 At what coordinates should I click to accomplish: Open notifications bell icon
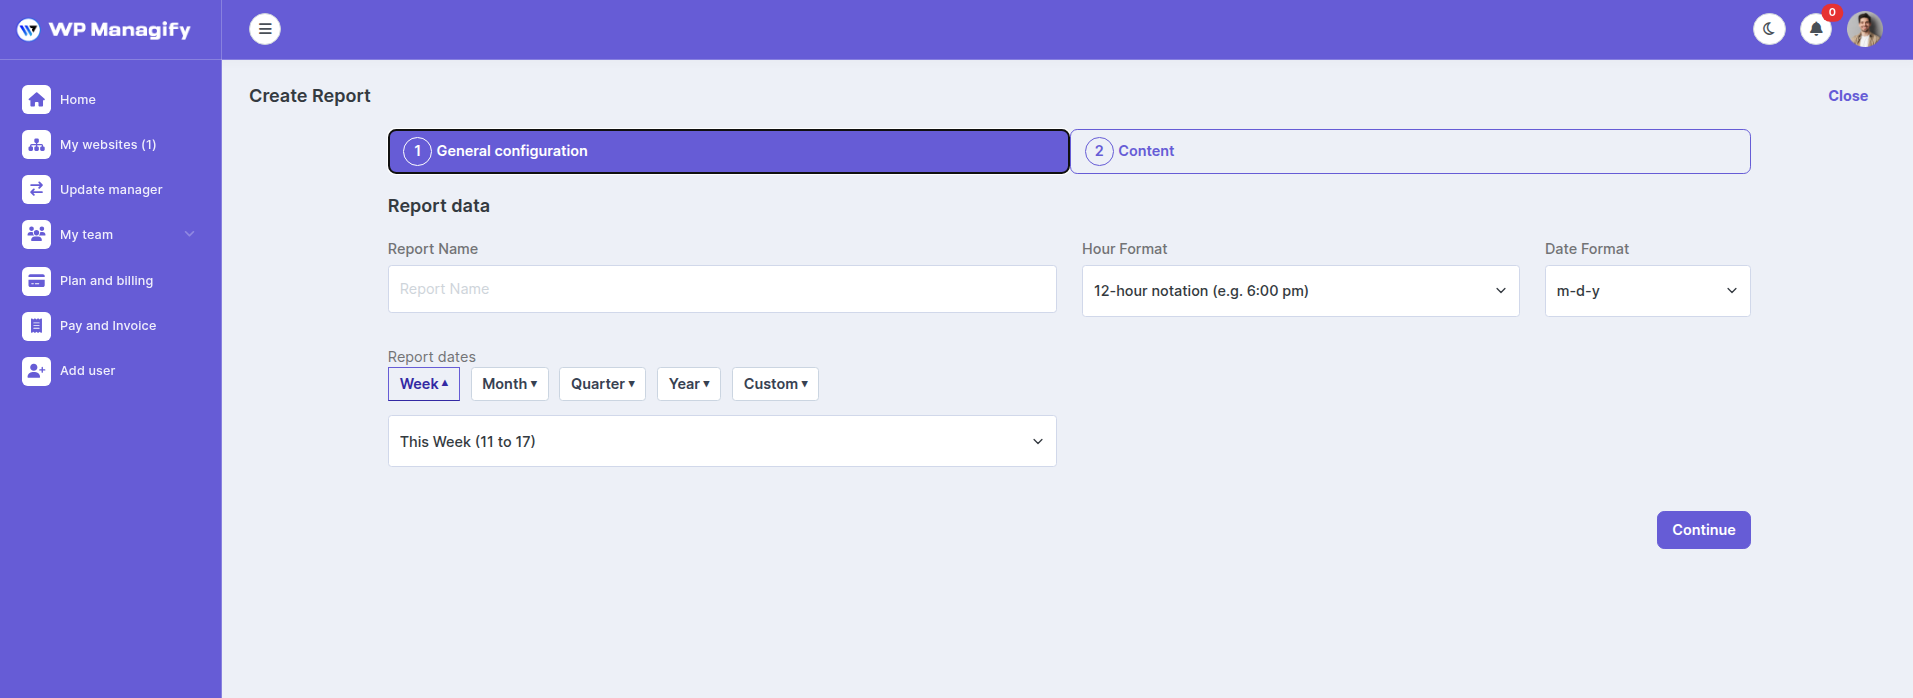coord(1816,29)
